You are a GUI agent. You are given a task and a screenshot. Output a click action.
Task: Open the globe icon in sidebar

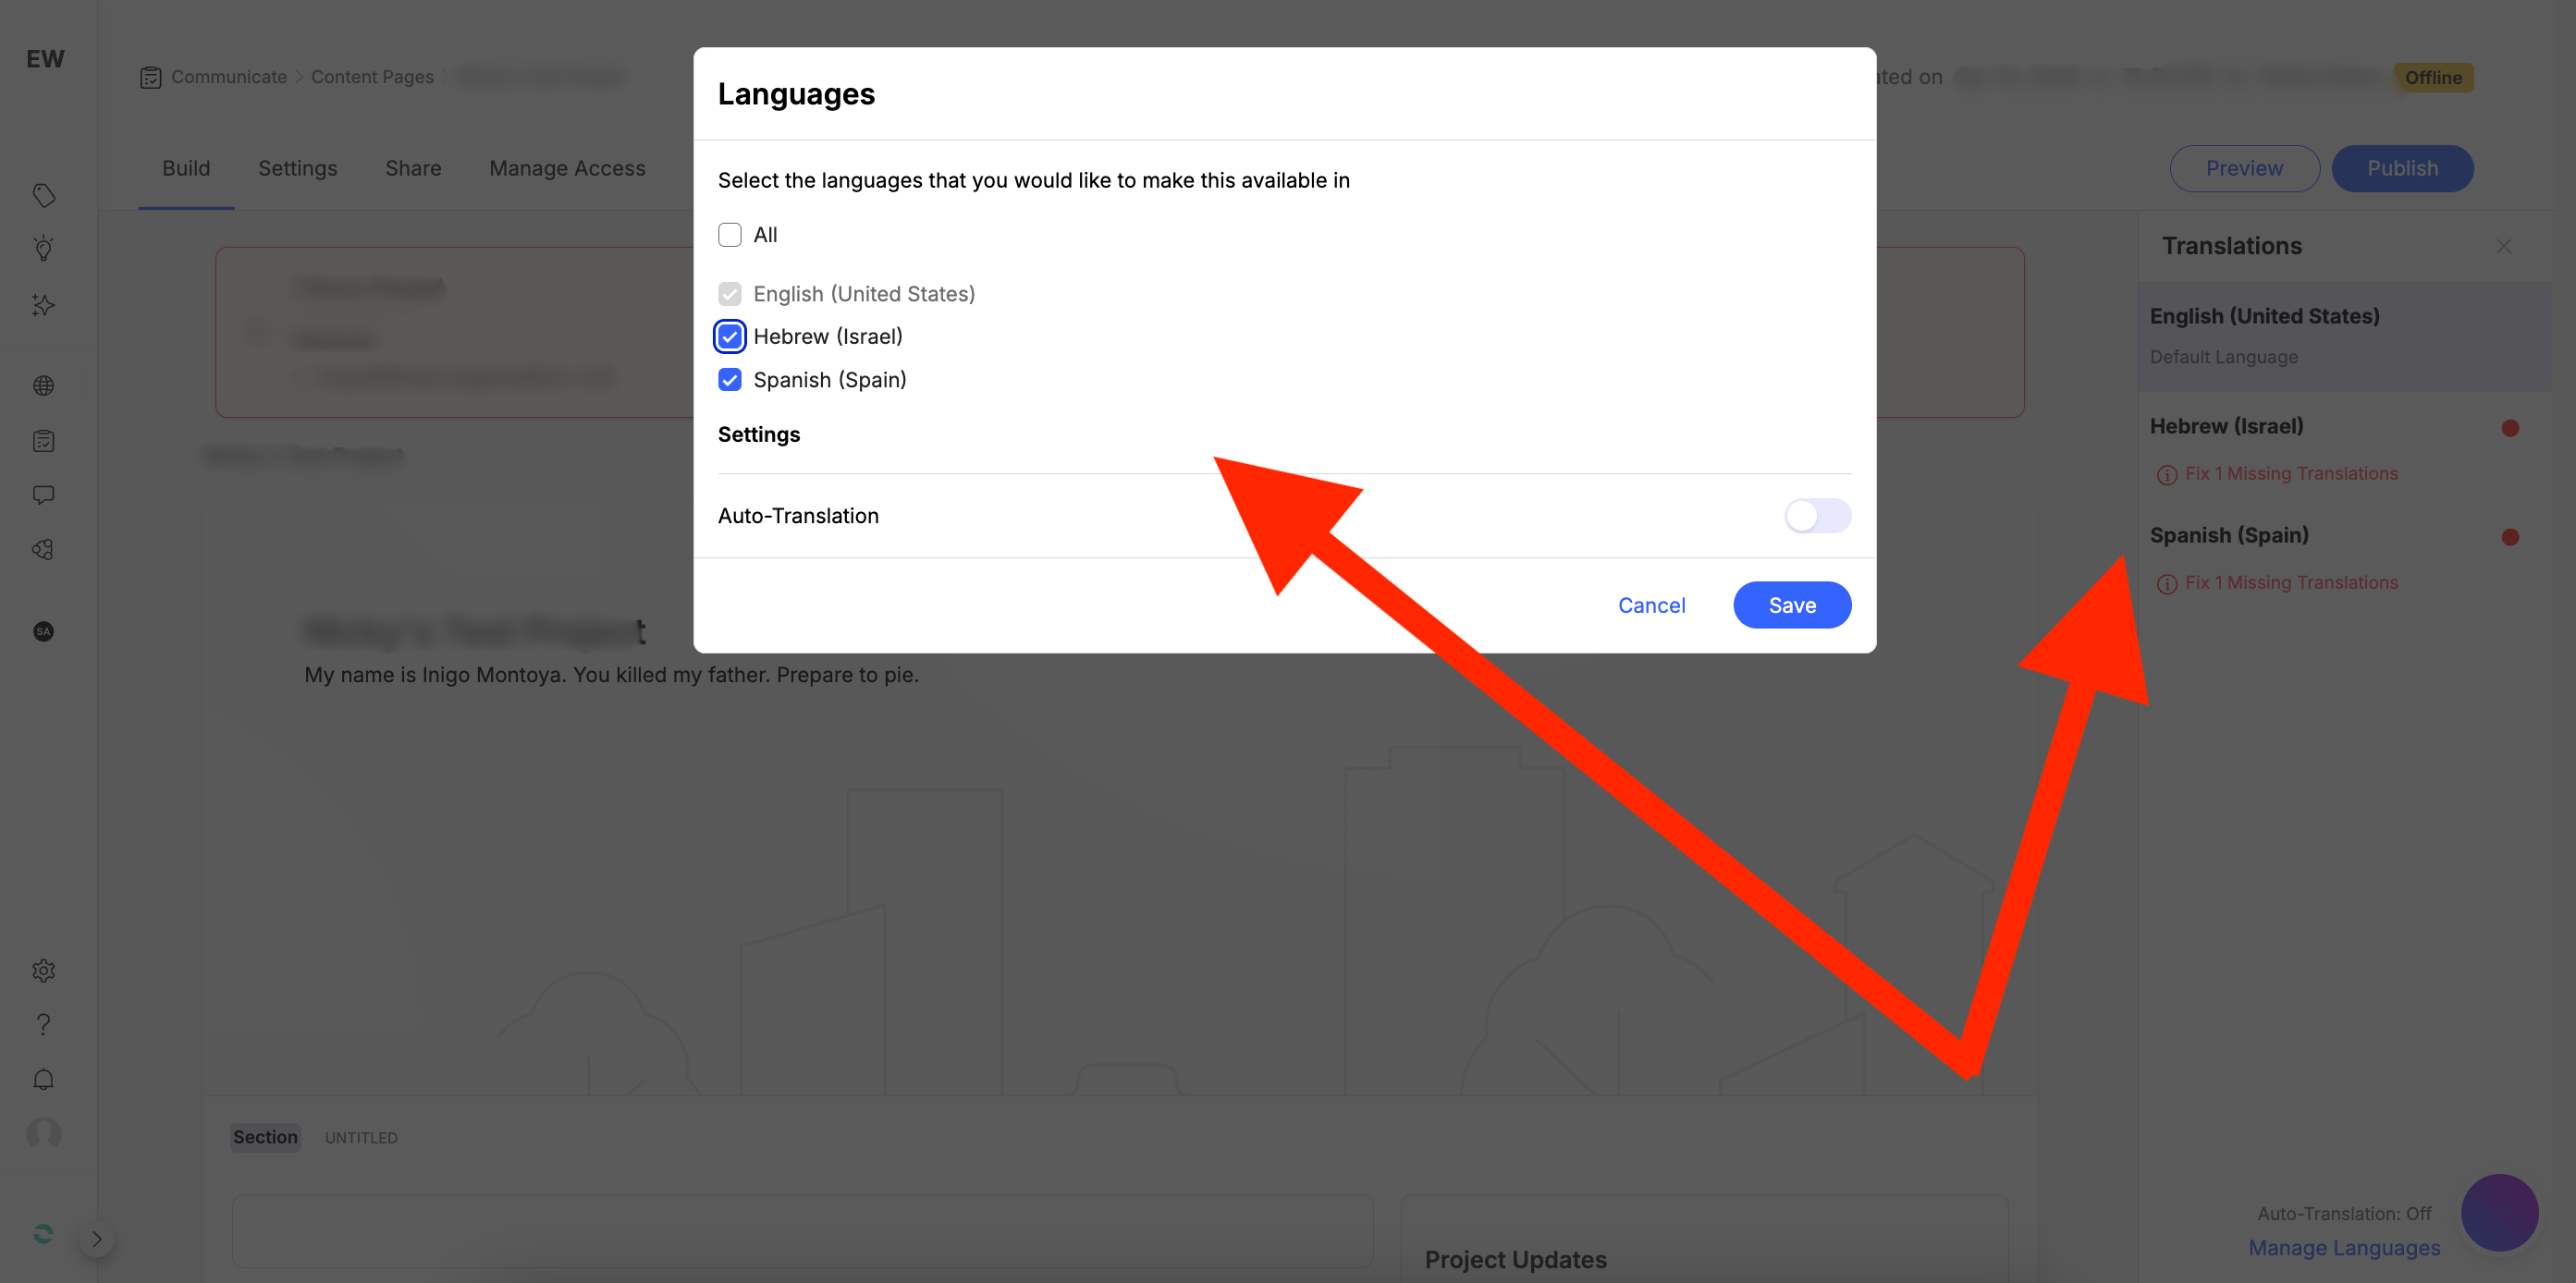(x=44, y=386)
